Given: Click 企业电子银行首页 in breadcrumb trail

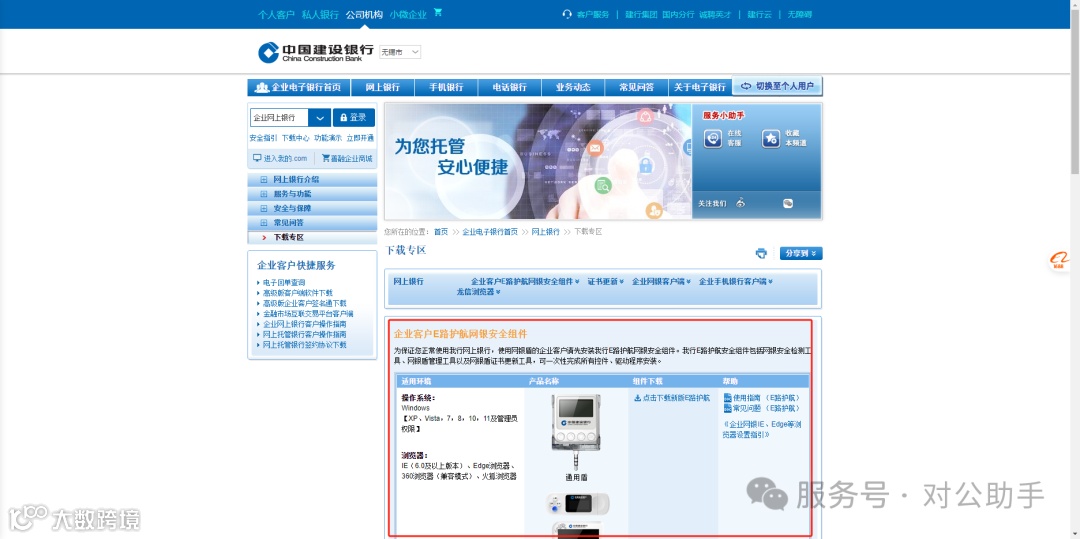Looking at the screenshot, I should pyautogui.click(x=490, y=232).
